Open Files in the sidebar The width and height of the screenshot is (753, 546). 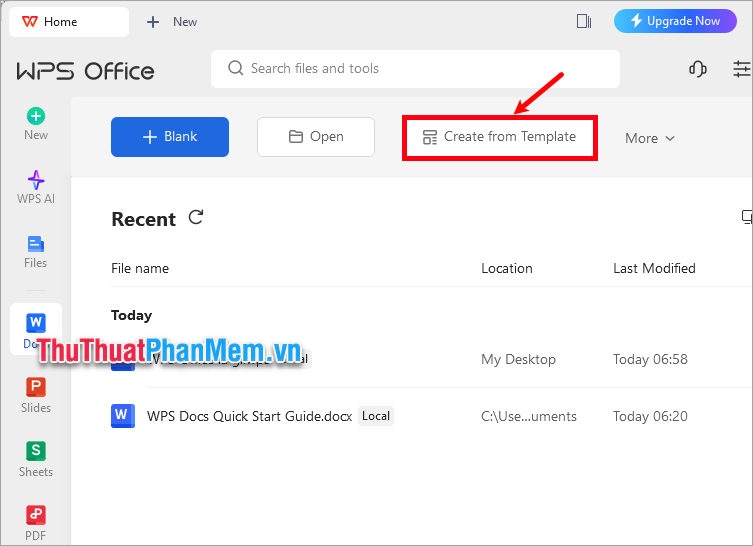click(x=36, y=252)
